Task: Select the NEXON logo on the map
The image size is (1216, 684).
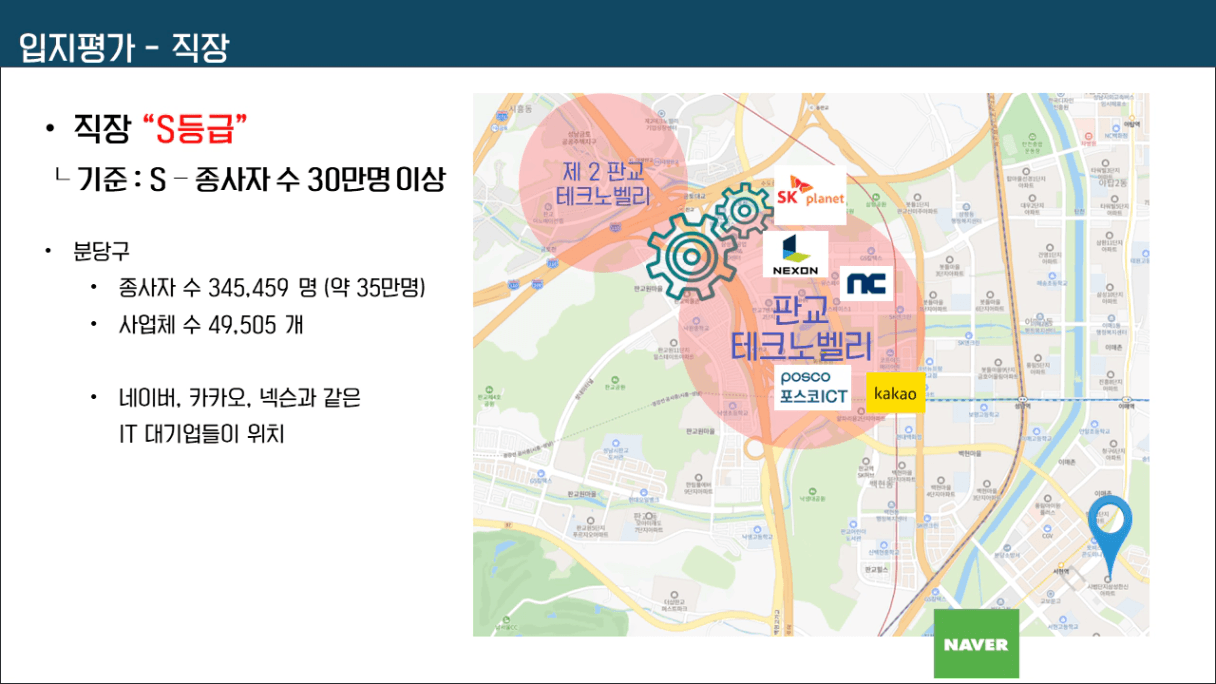Action: point(795,254)
